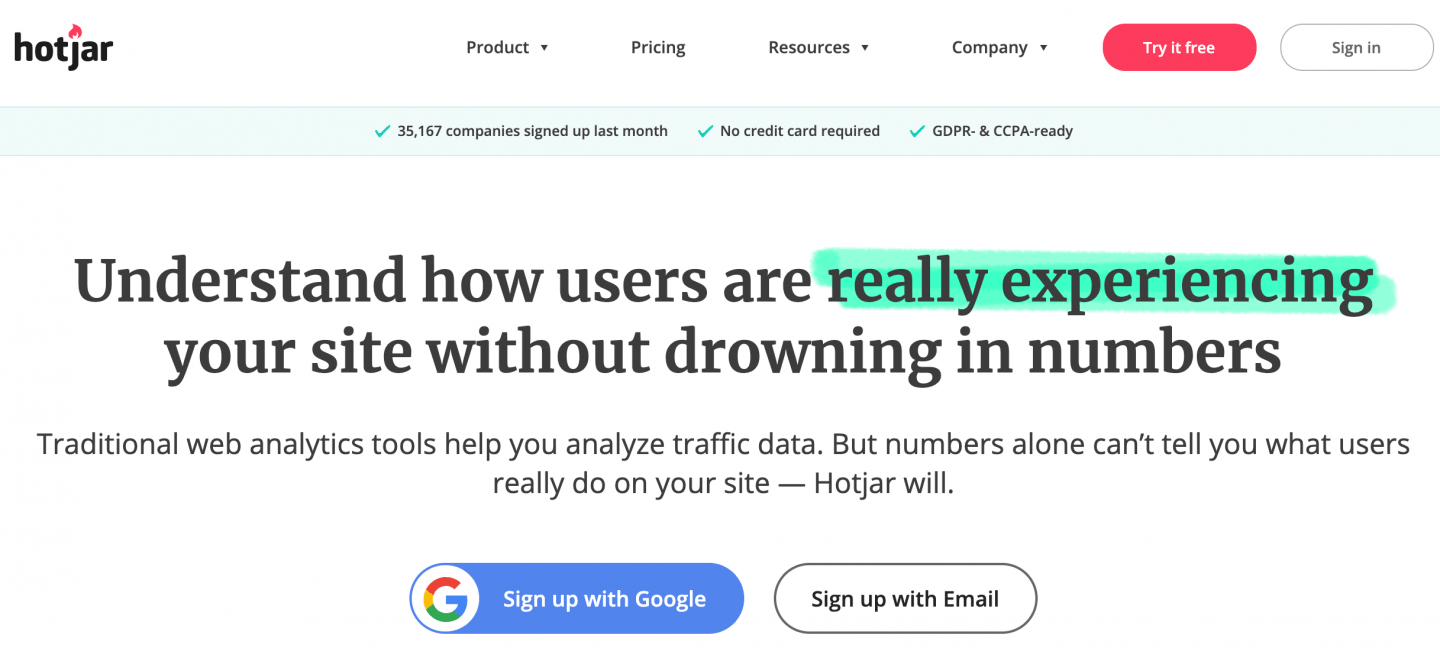1440x648 pixels.
Task: Click the checkmark beside companies signed up
Action: [x=382, y=131]
